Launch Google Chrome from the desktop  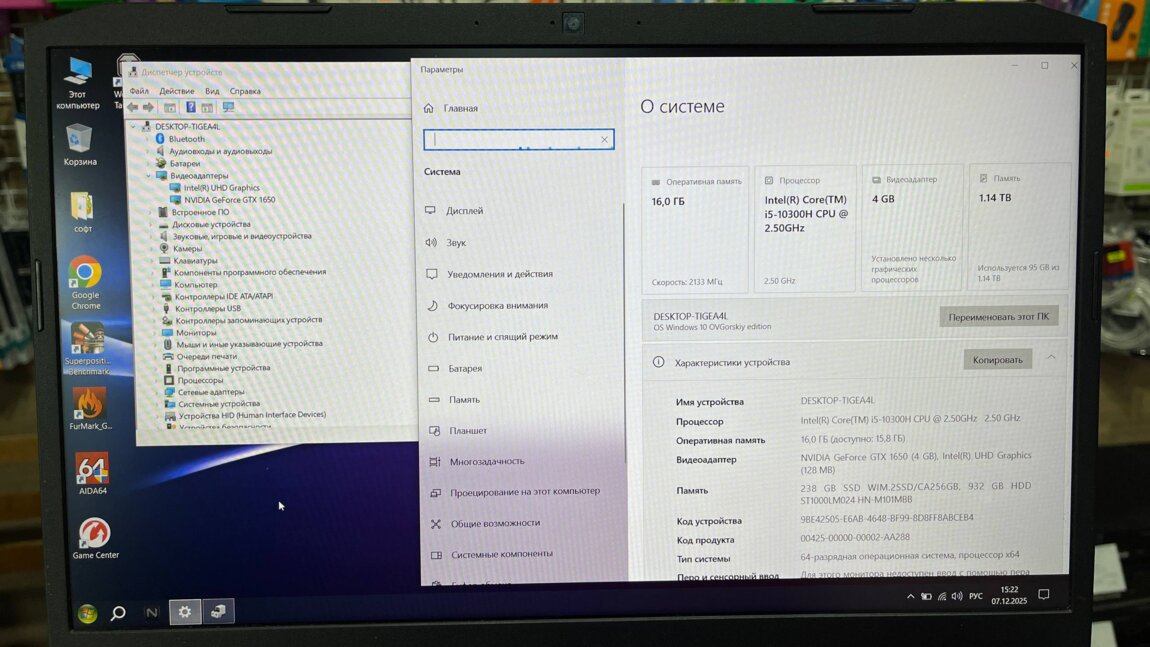[85, 273]
